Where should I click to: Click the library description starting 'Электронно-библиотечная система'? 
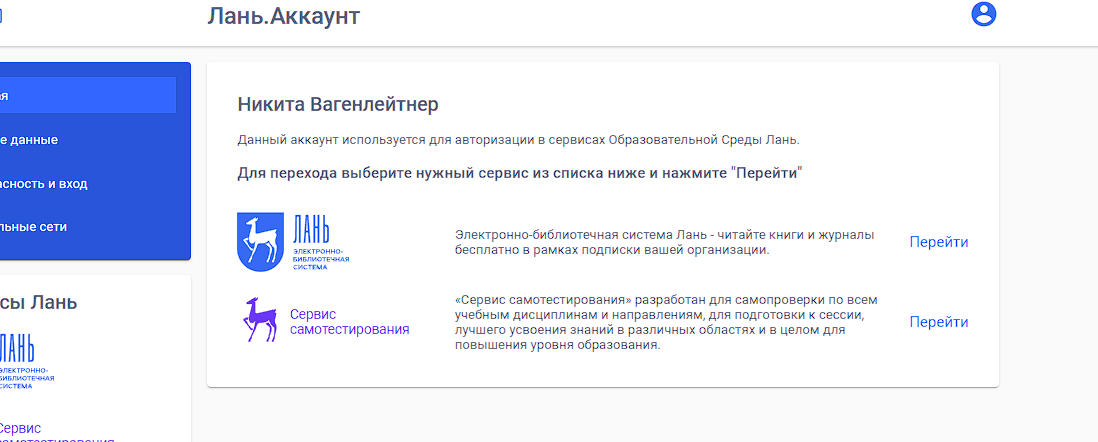point(665,242)
